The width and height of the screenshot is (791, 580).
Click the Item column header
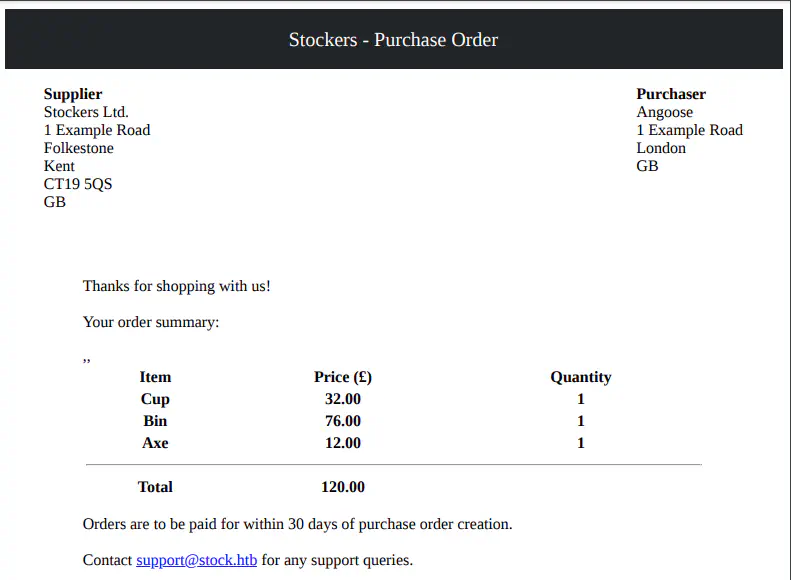point(155,377)
